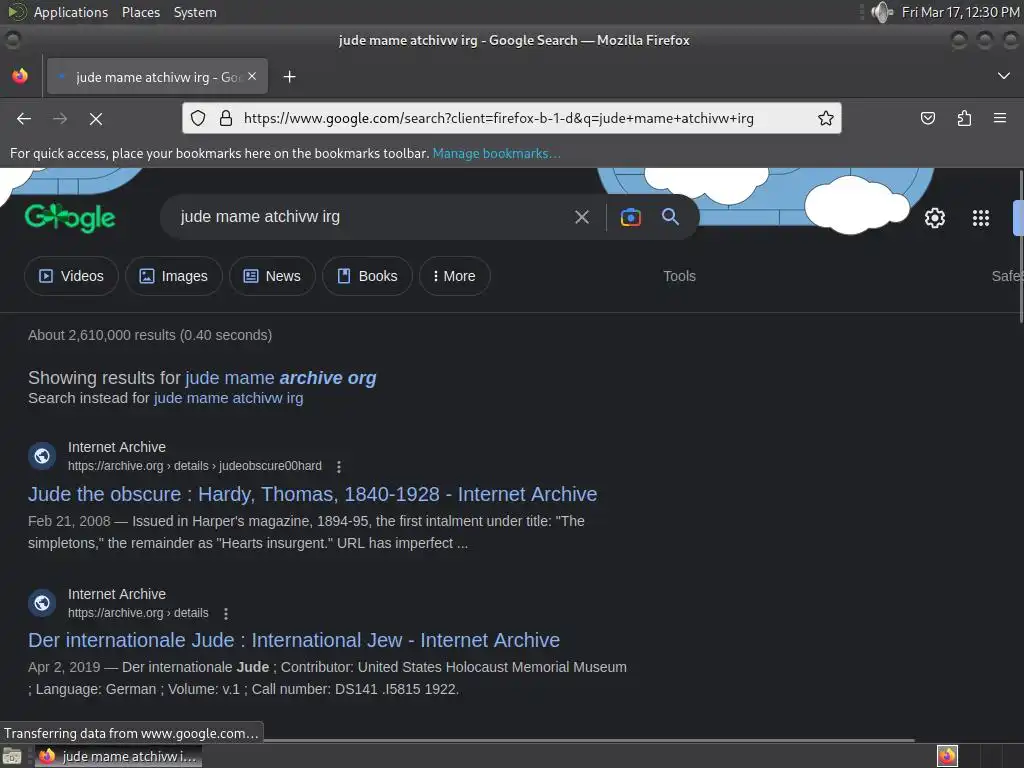Open Firefox View pinned icon
Viewport: 1024px width, 768px height.
(x=20, y=76)
